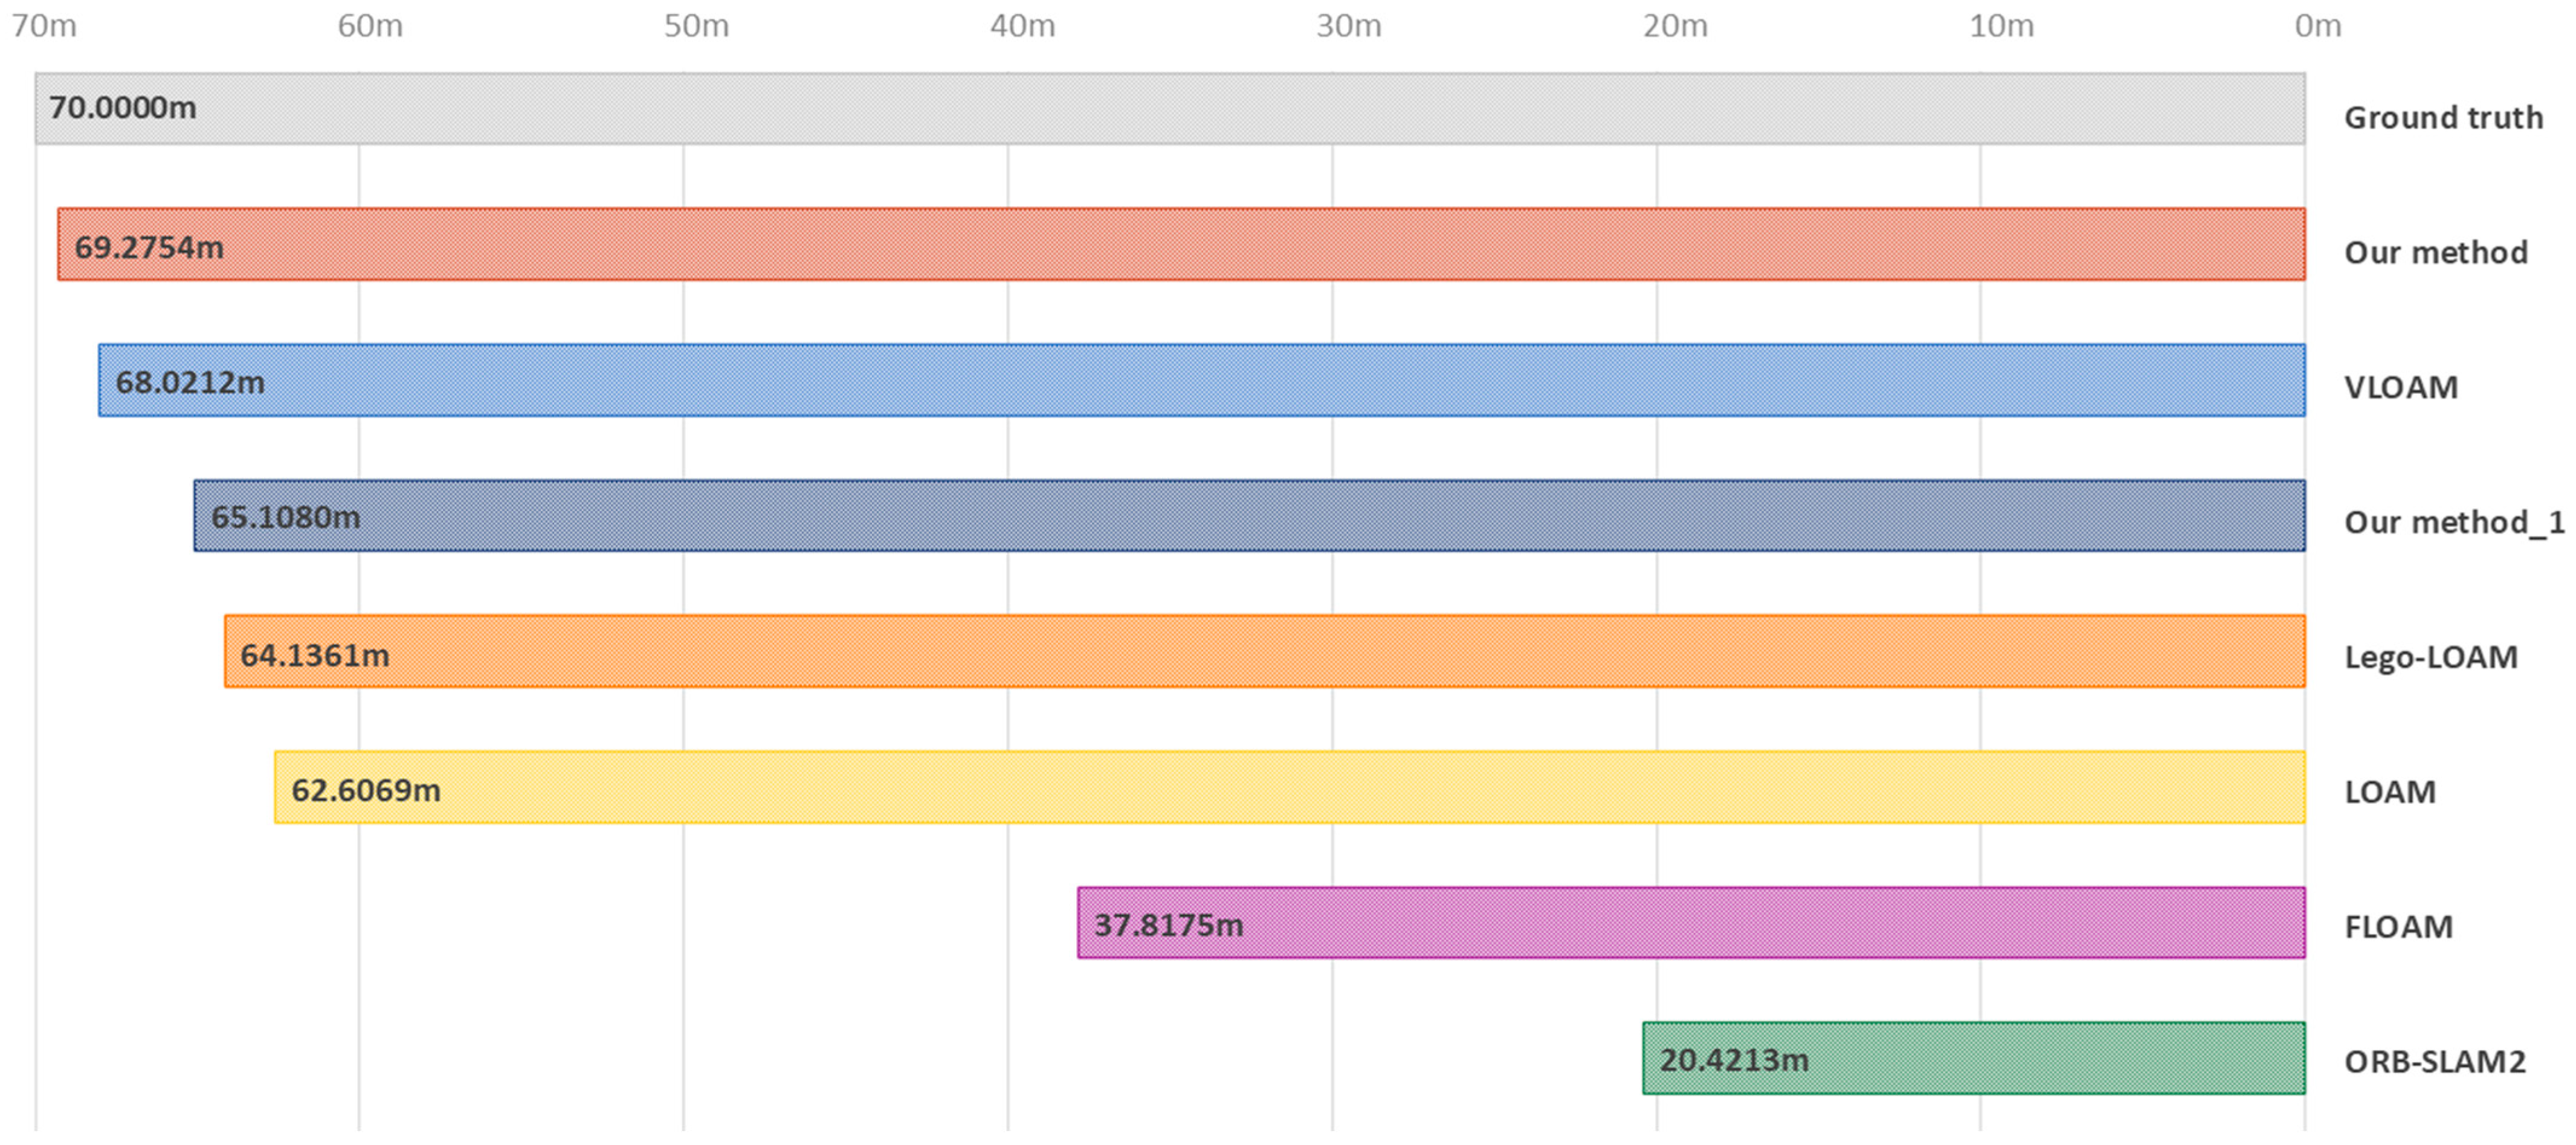Click the "ORB-SLAM2" series label
Screen dimensions: 2576x1145
click(2435, 1061)
